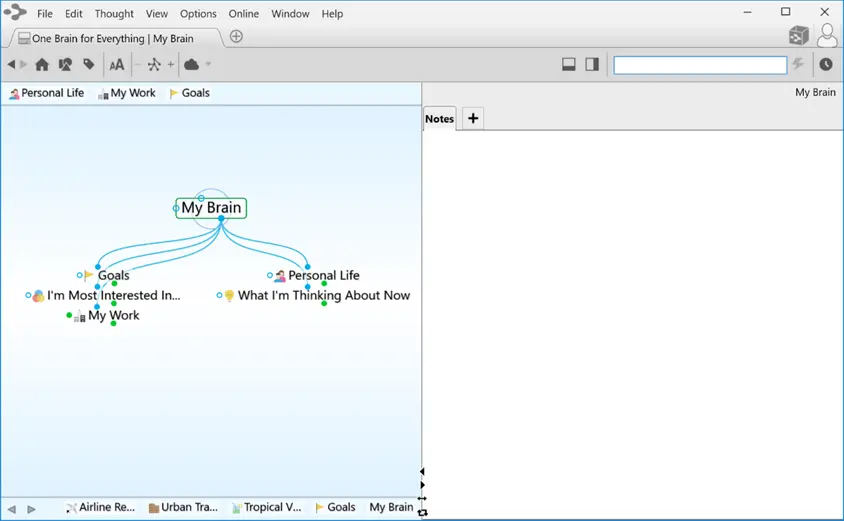Screen dimensions: 844x521
Task: Go back with toolbar back arrow
Action: (x=11, y=65)
